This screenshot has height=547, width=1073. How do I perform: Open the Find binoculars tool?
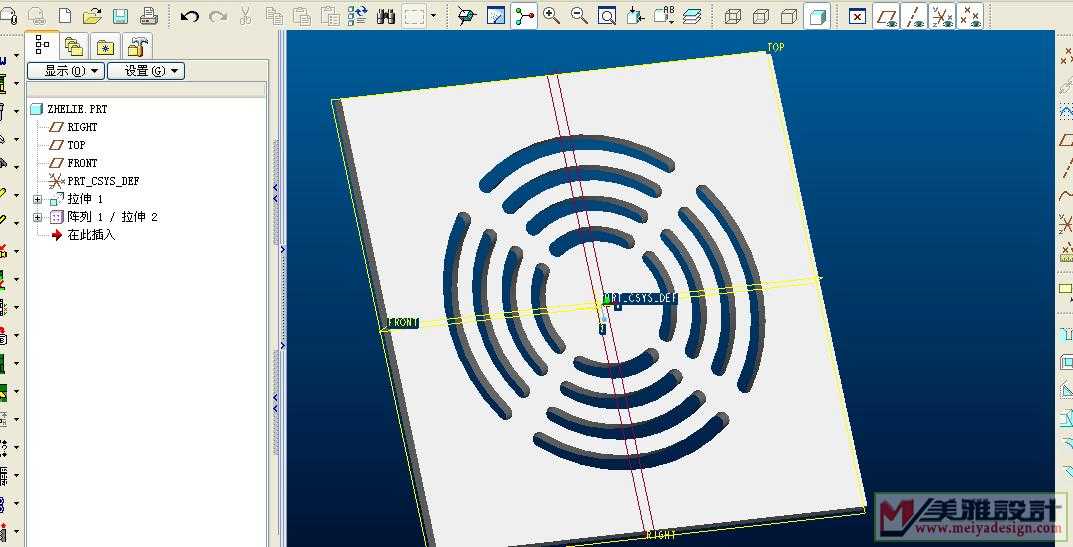click(x=386, y=16)
